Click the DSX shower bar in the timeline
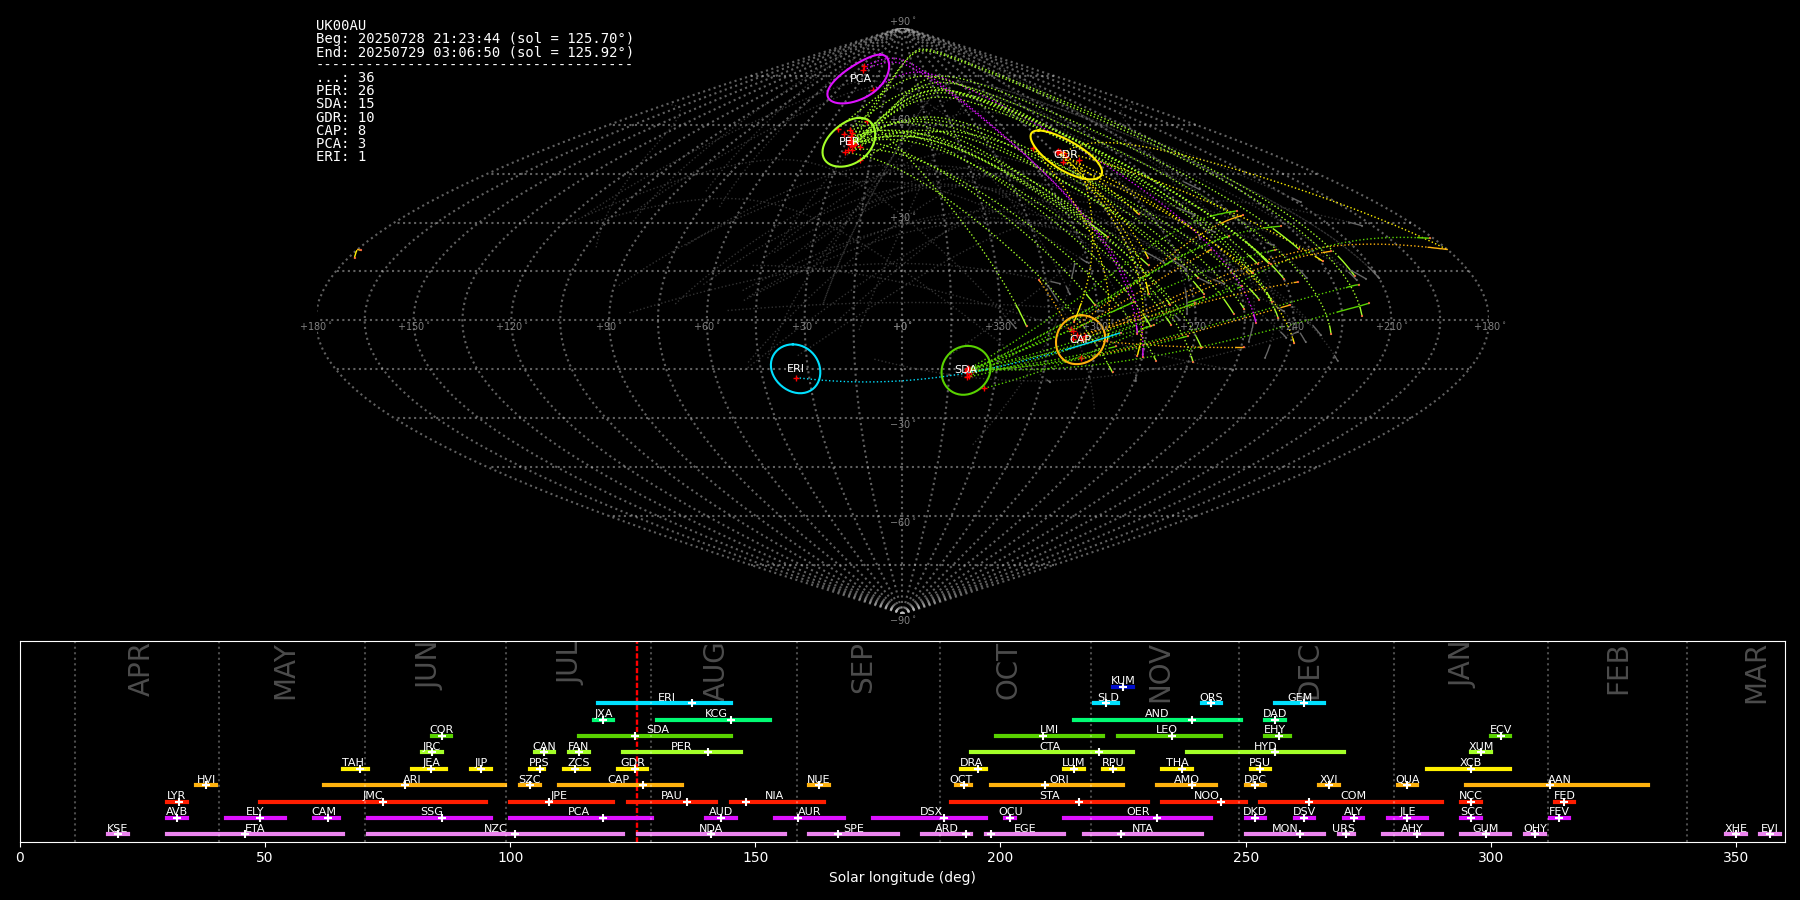This screenshot has height=900, width=1800. pyautogui.click(x=929, y=818)
